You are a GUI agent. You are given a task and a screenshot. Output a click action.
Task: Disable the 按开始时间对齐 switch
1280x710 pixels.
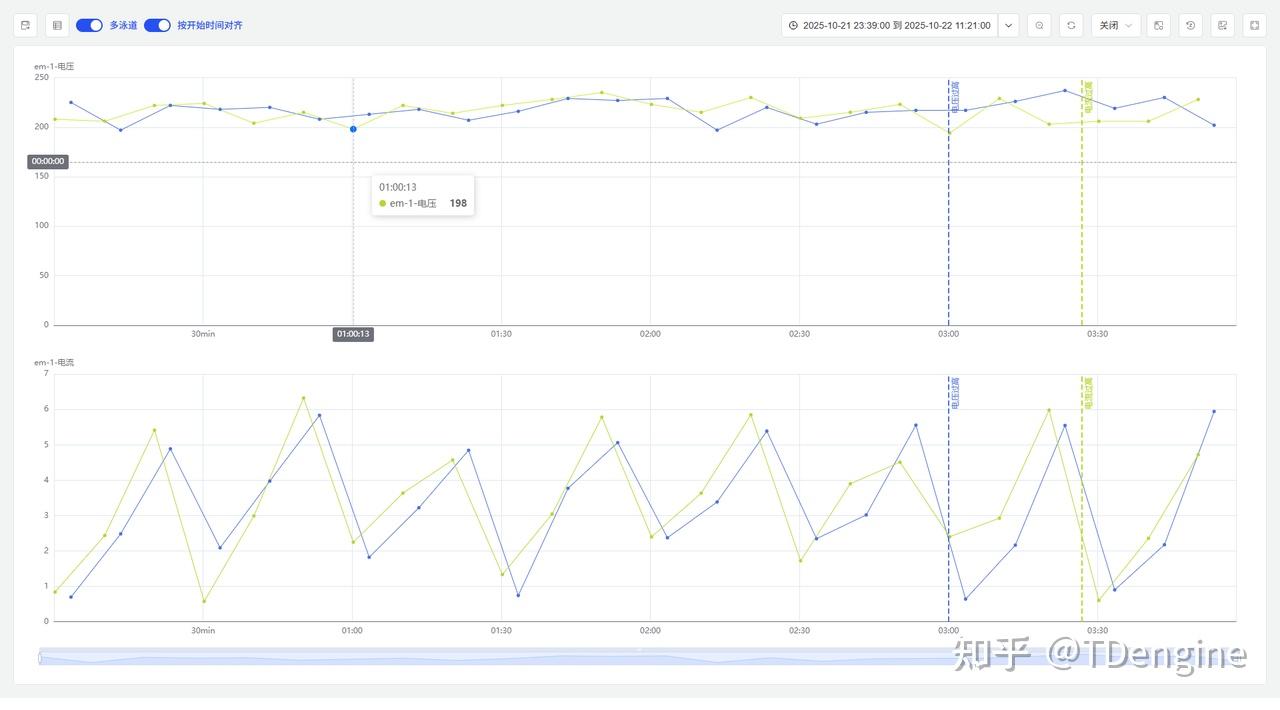pyautogui.click(x=157, y=25)
